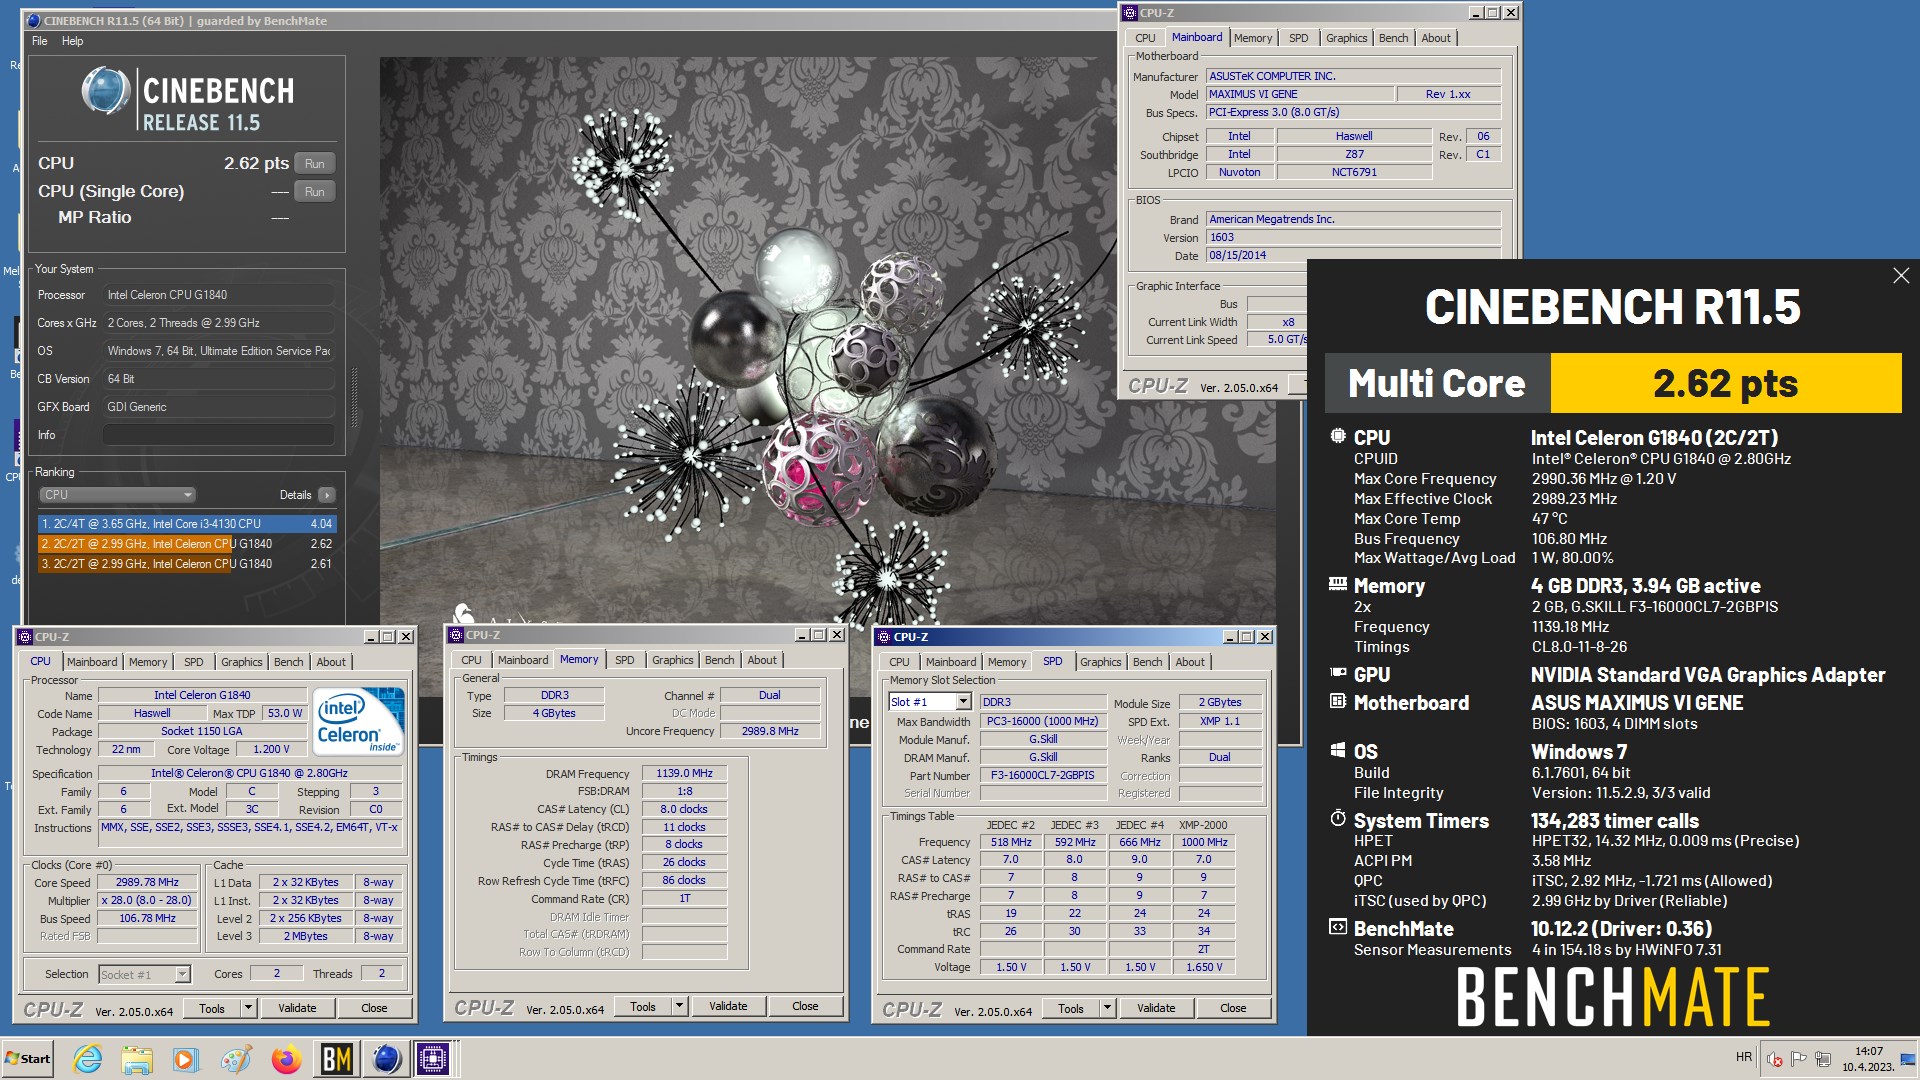1920x1080 pixels.
Task: Click Validate in the left CPU-Z window
Action: [297, 1008]
